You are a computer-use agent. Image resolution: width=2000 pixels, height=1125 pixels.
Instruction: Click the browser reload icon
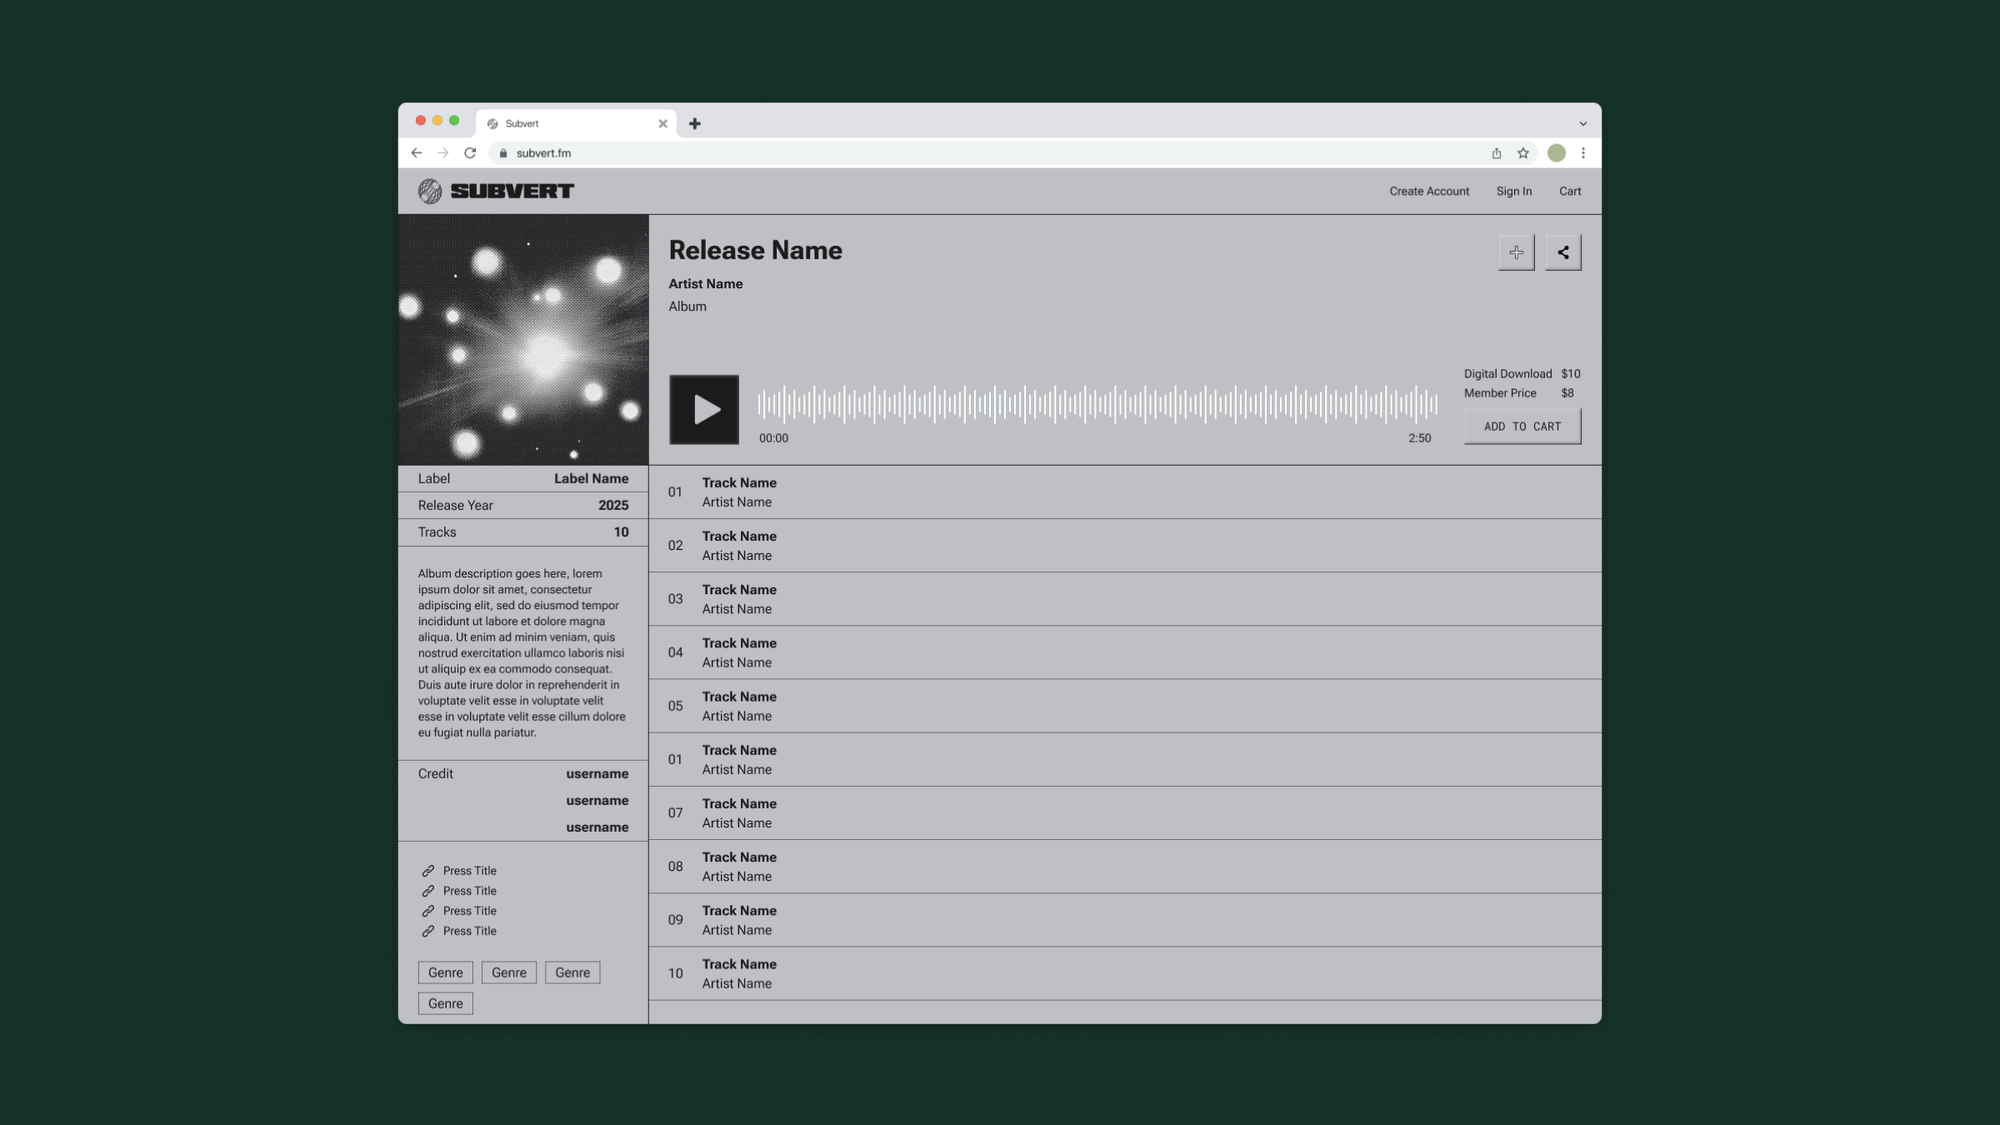click(x=470, y=153)
